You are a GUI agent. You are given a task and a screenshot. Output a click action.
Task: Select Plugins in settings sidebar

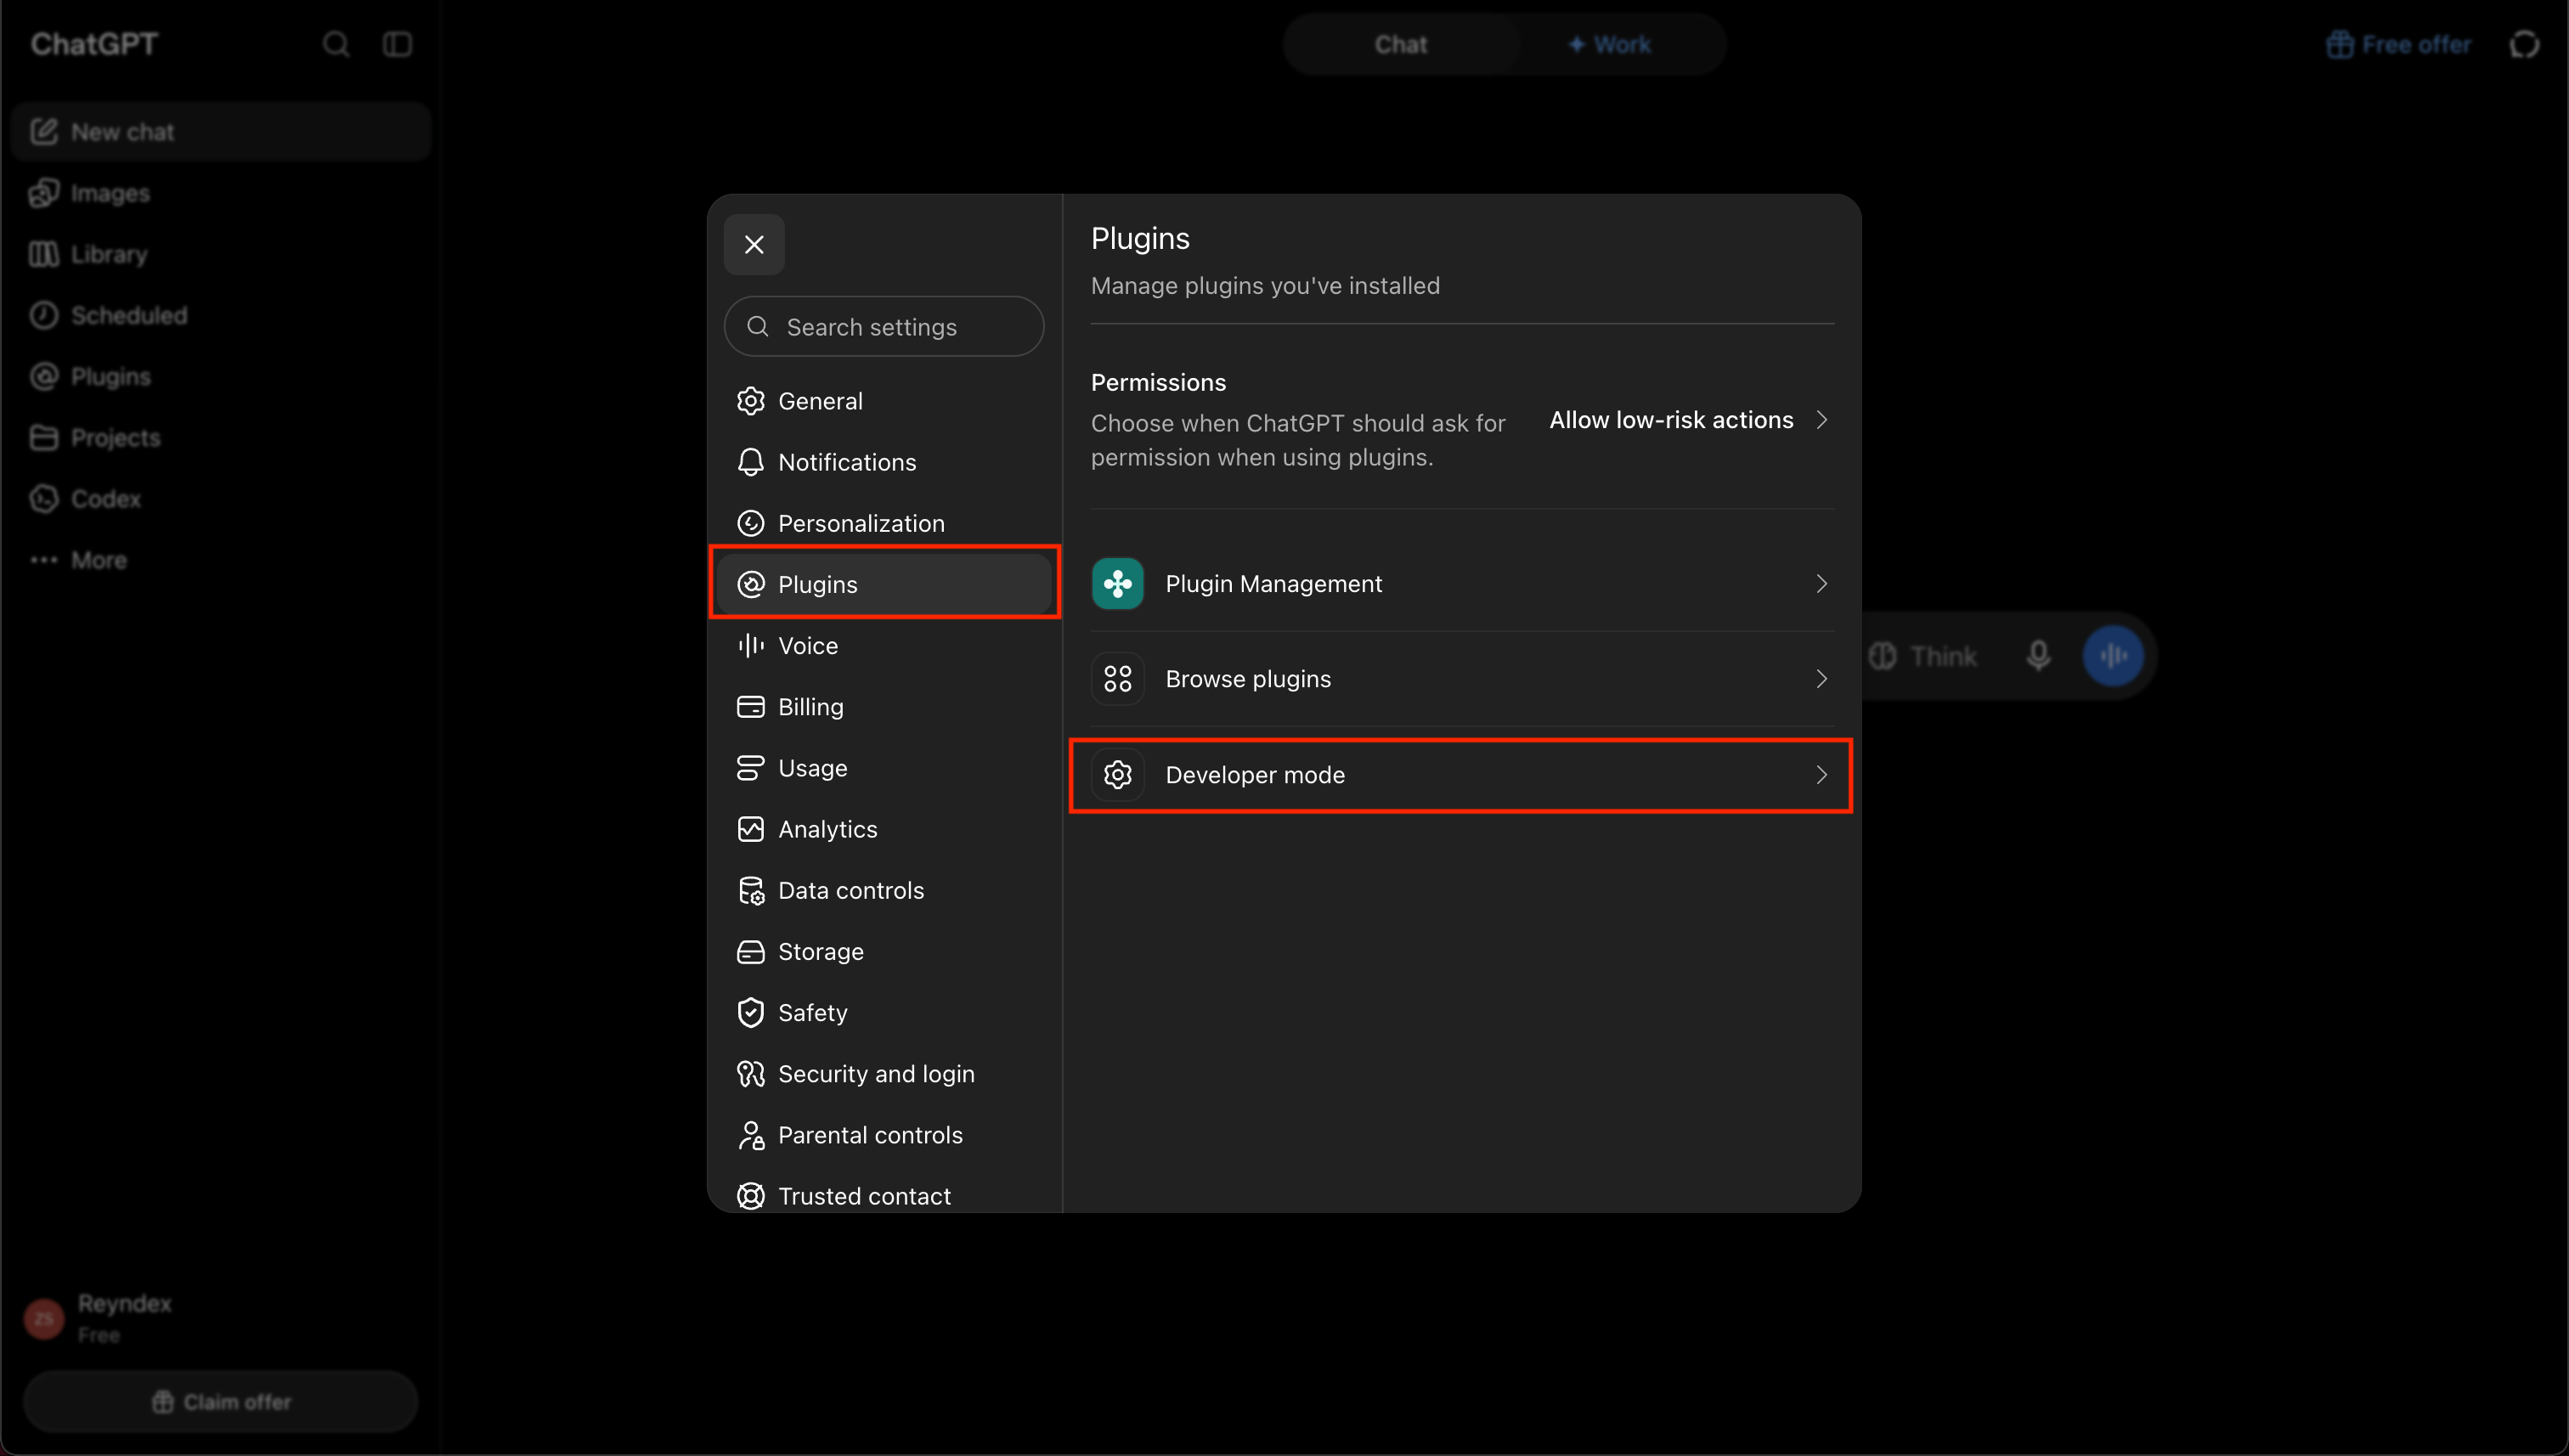(x=884, y=584)
